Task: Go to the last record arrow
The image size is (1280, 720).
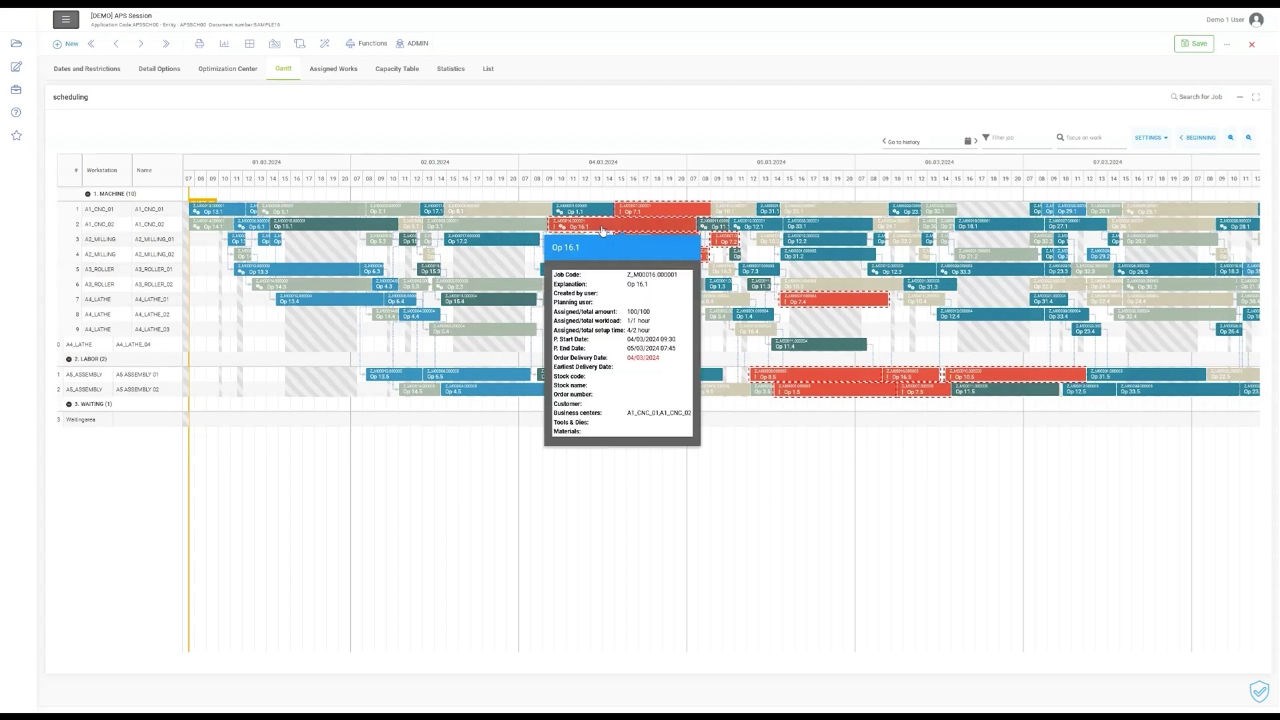Action: [166, 44]
